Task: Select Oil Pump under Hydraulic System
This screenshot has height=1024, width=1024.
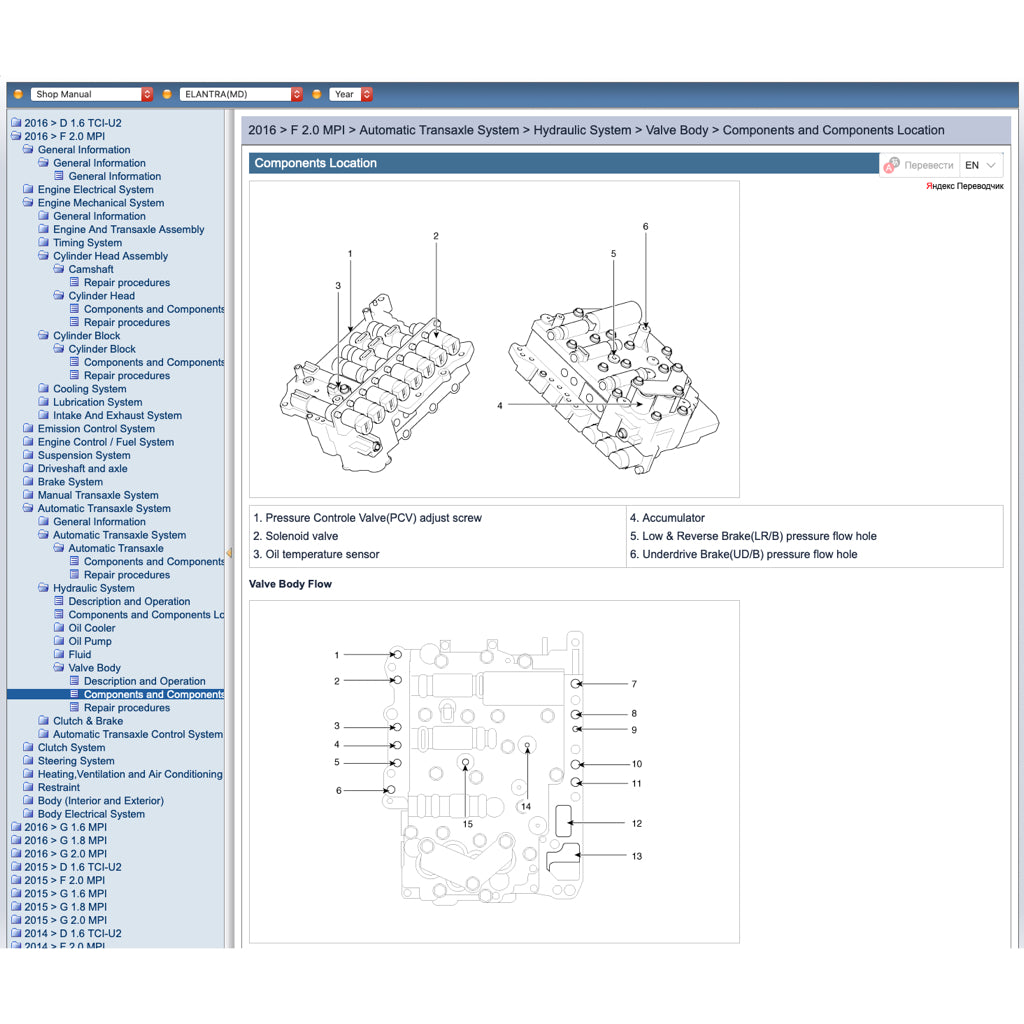Action: 90,641
